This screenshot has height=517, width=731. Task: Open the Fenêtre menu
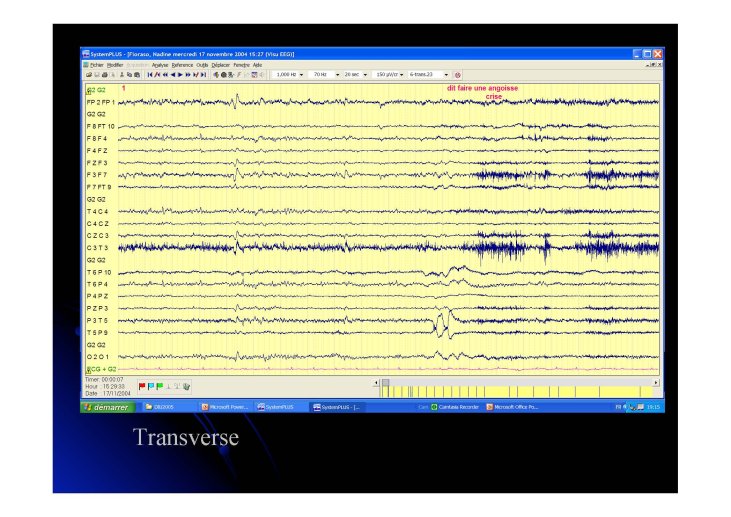(x=241, y=65)
